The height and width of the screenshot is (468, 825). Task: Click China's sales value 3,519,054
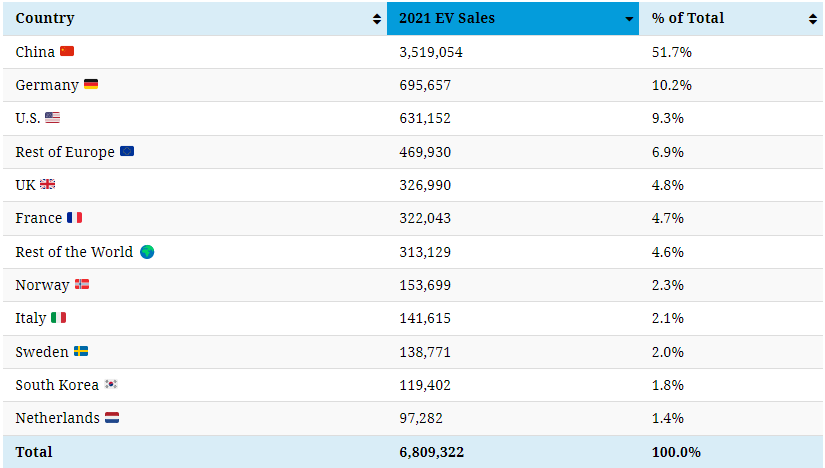[x=431, y=52]
